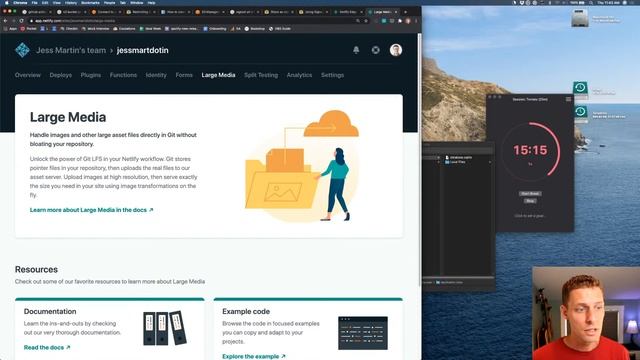640x360 pixels.
Task: Click Explore the example link
Action: click(254, 356)
